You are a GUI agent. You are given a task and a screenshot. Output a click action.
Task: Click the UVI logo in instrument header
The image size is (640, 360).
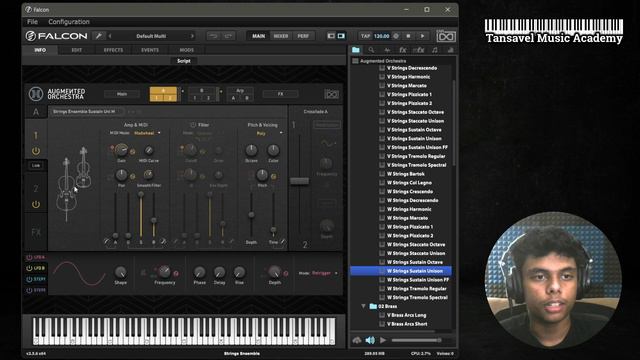point(331,94)
